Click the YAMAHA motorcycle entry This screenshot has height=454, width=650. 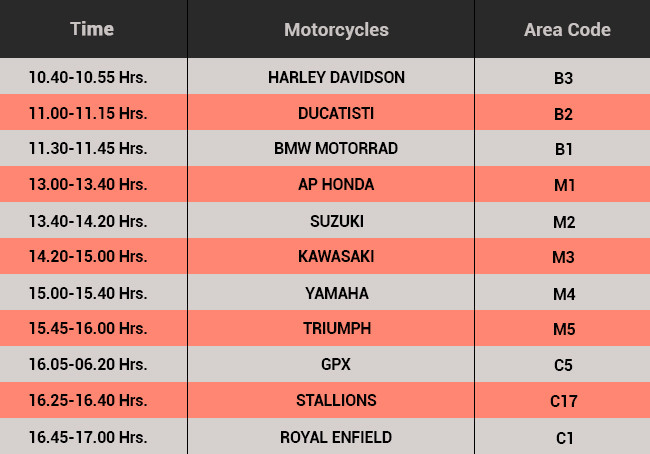tap(336, 293)
